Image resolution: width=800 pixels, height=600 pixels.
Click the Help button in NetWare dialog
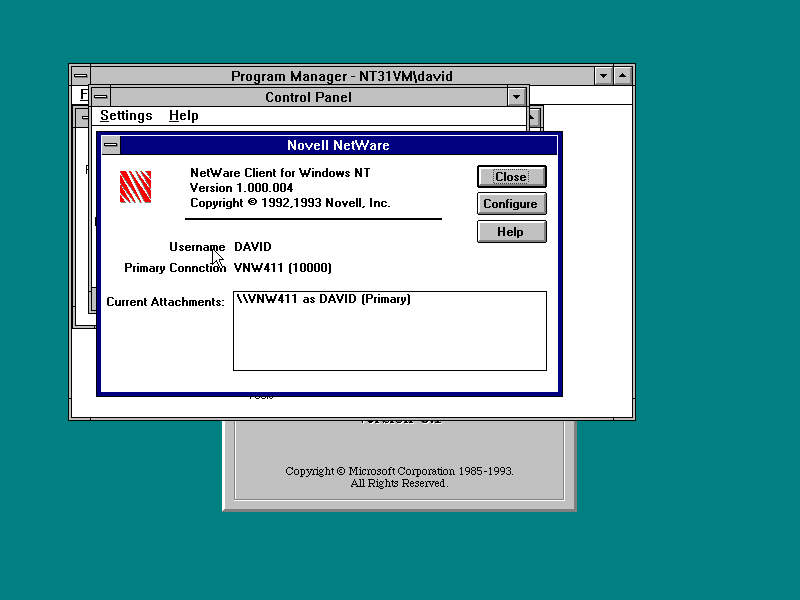pyautogui.click(x=512, y=232)
